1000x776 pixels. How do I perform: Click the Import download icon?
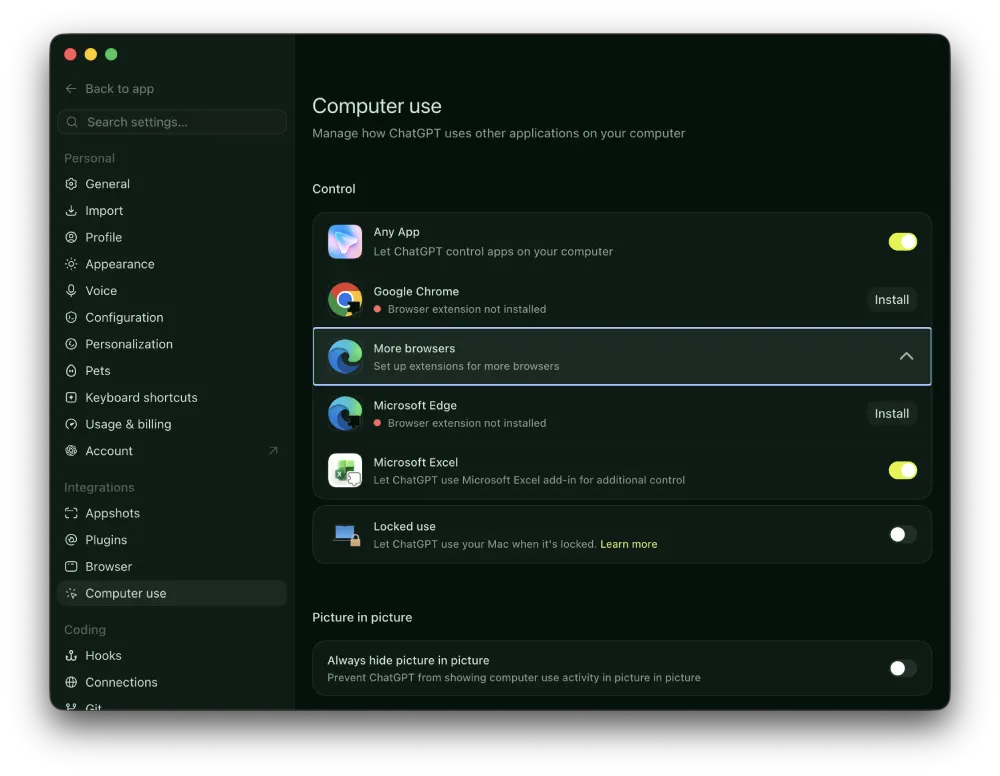coord(71,210)
